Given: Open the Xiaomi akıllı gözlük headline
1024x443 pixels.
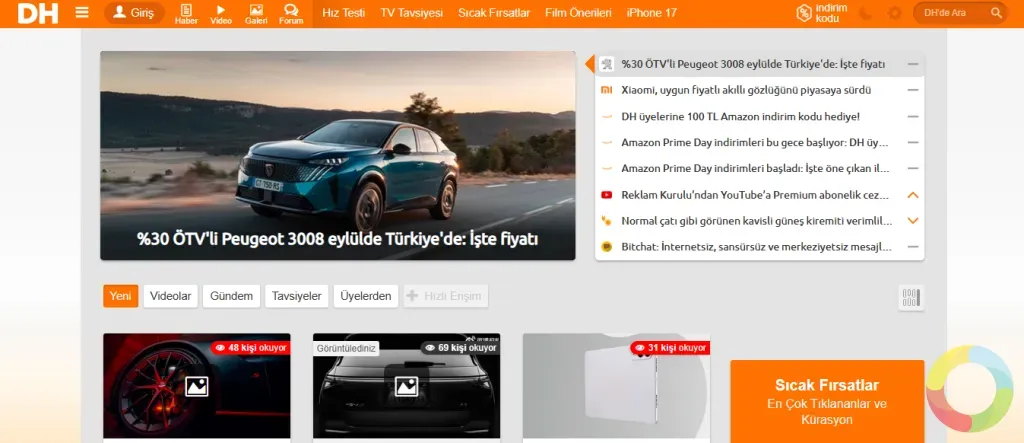Looking at the screenshot, I should coord(746,90).
